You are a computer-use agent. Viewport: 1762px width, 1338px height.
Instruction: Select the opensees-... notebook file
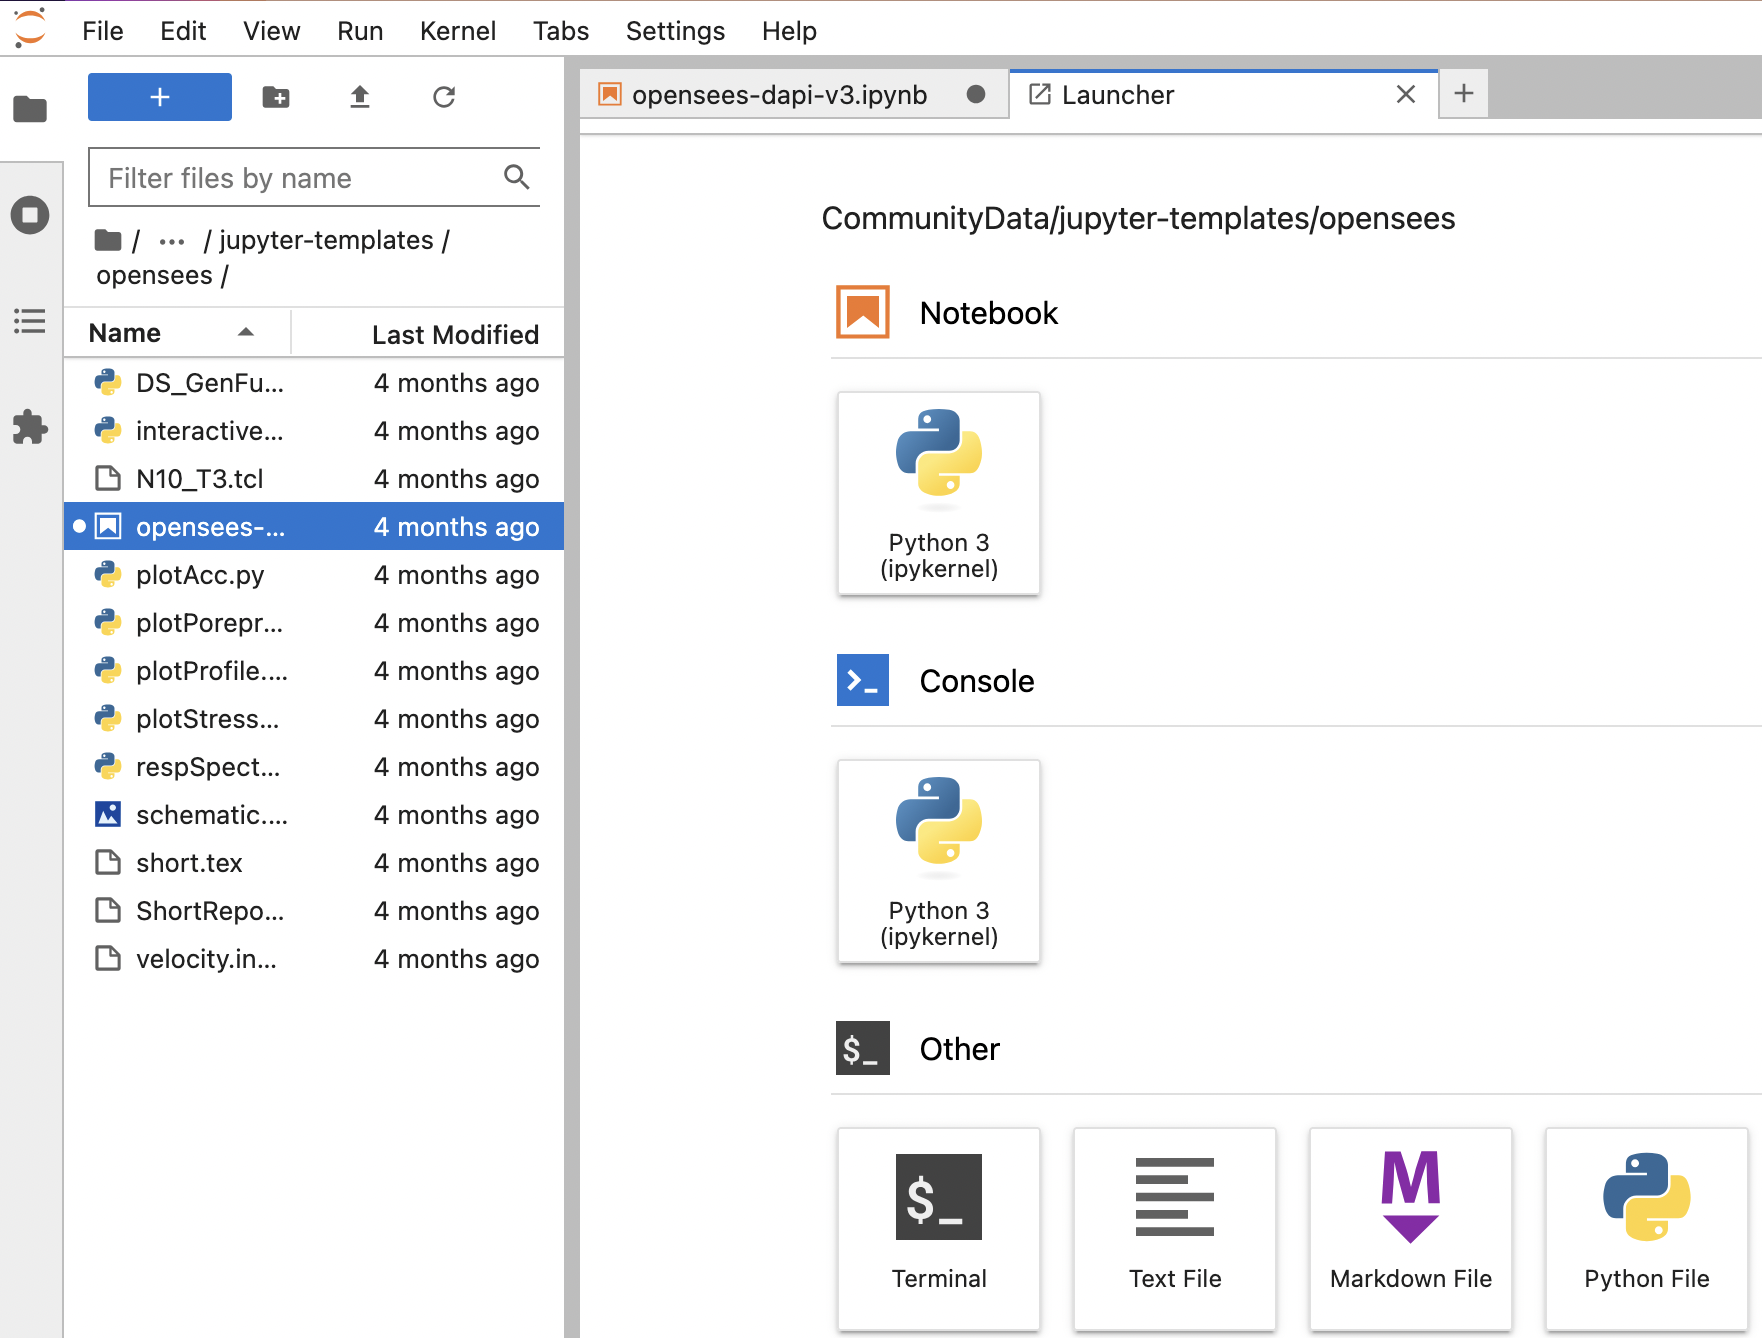[x=314, y=527]
